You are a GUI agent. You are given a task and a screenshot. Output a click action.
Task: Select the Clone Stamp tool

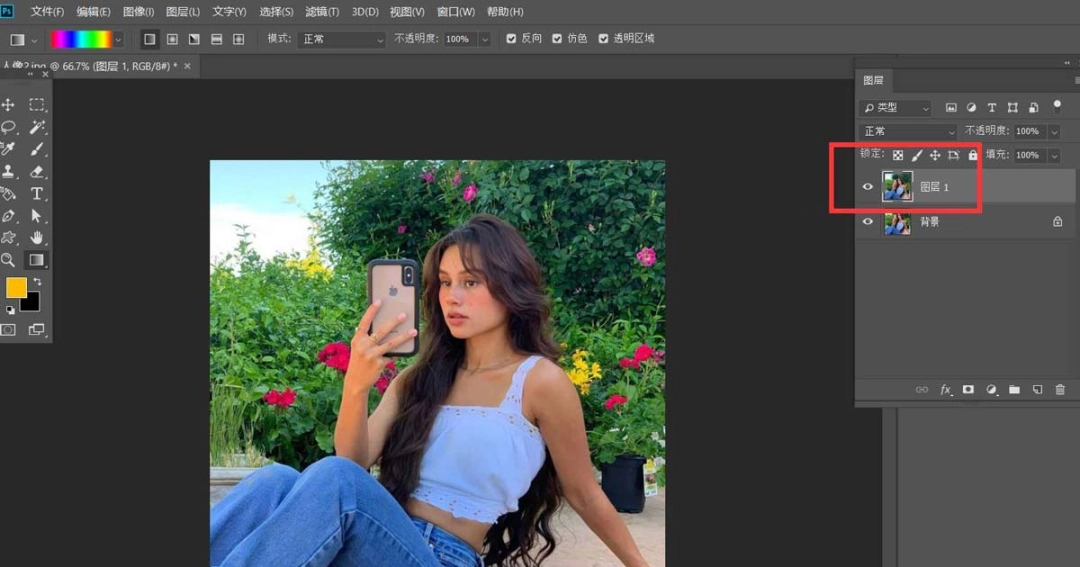[8, 172]
